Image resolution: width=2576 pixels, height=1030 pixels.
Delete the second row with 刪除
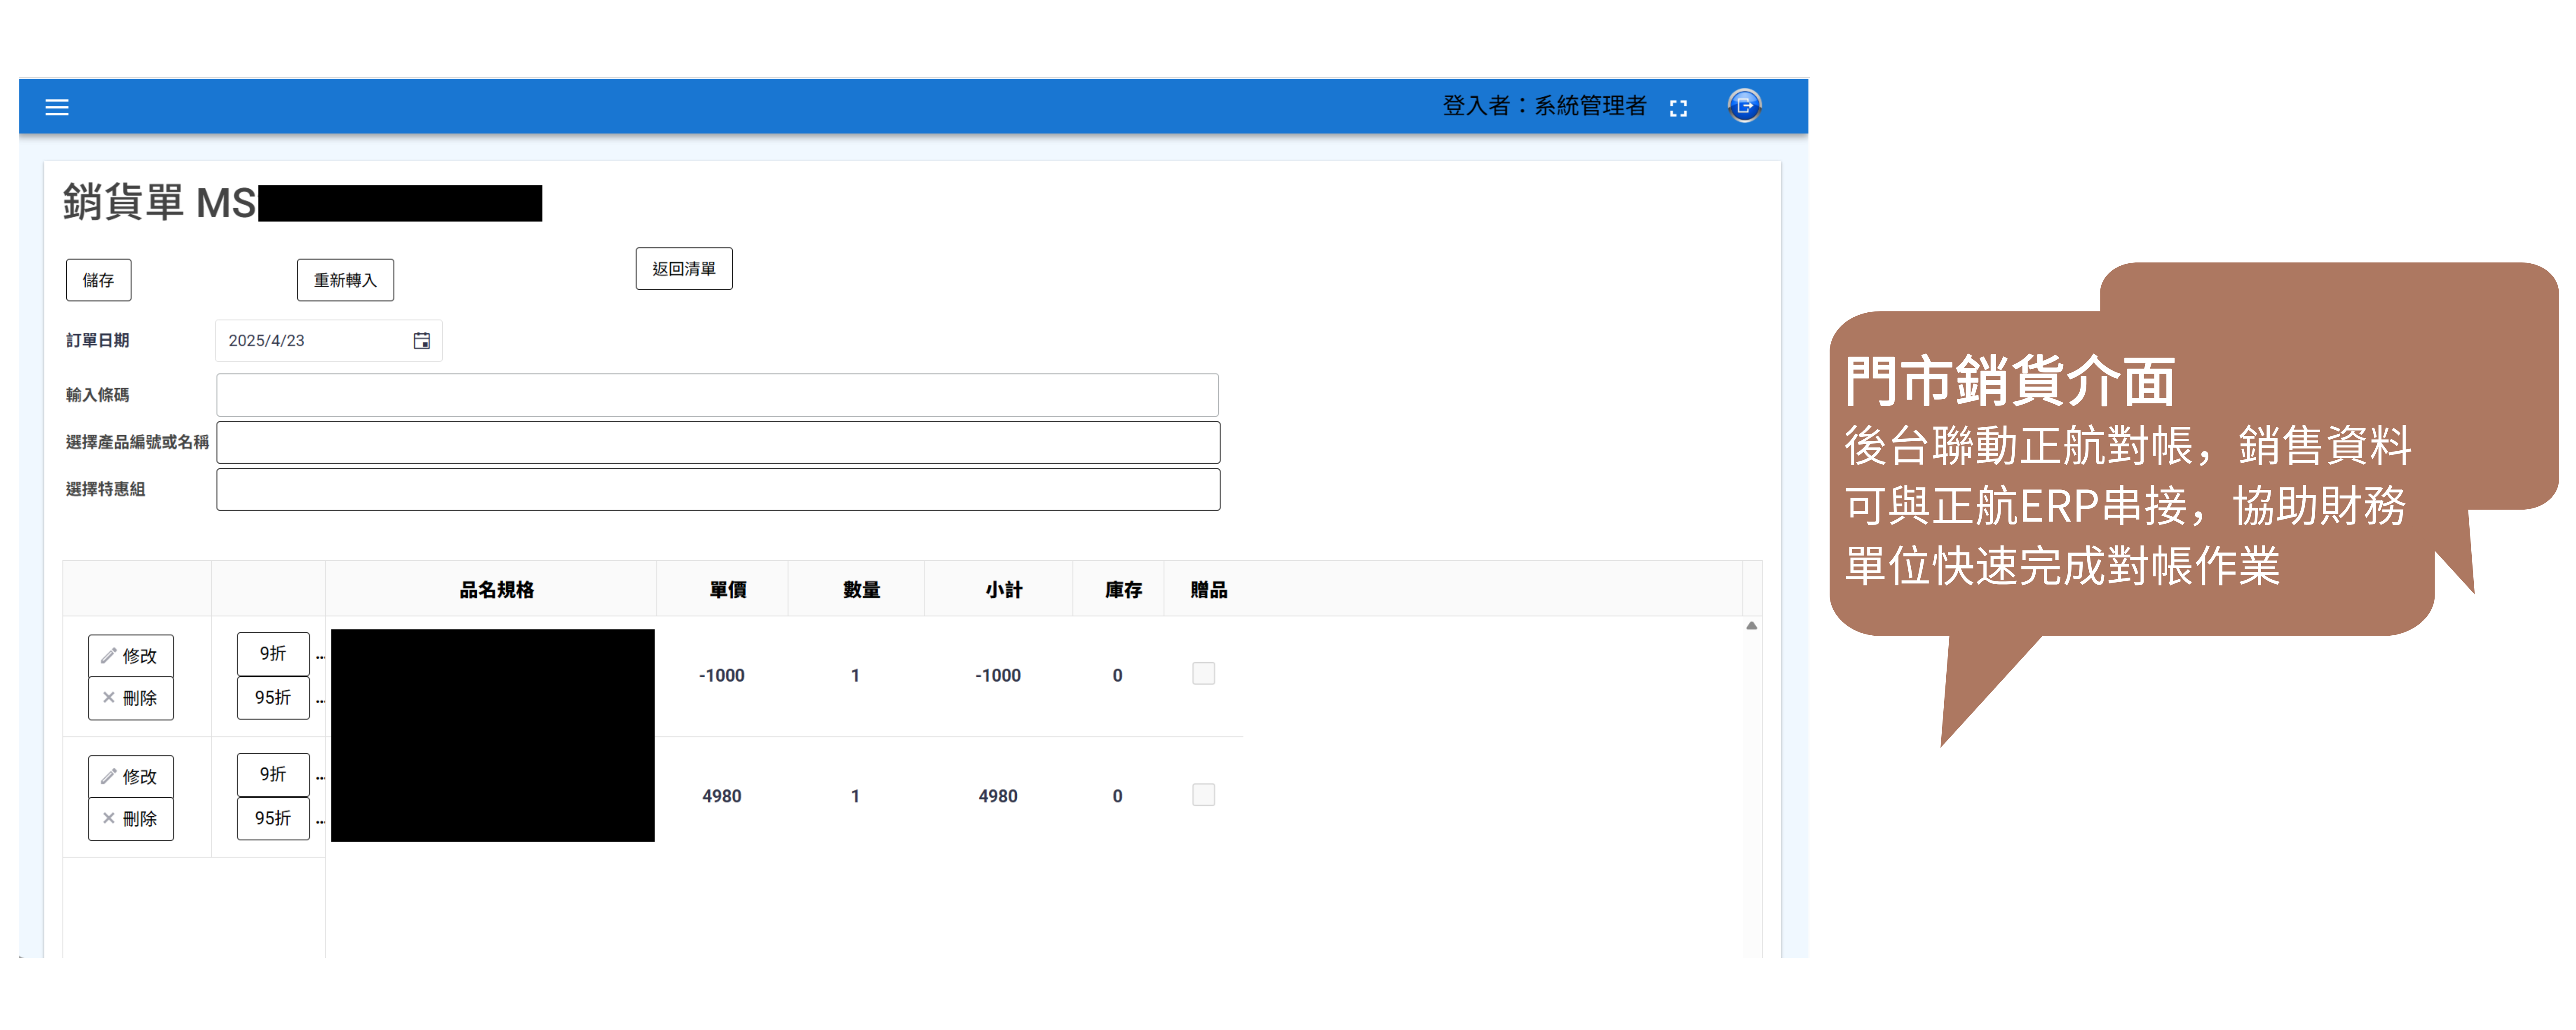[x=131, y=819]
